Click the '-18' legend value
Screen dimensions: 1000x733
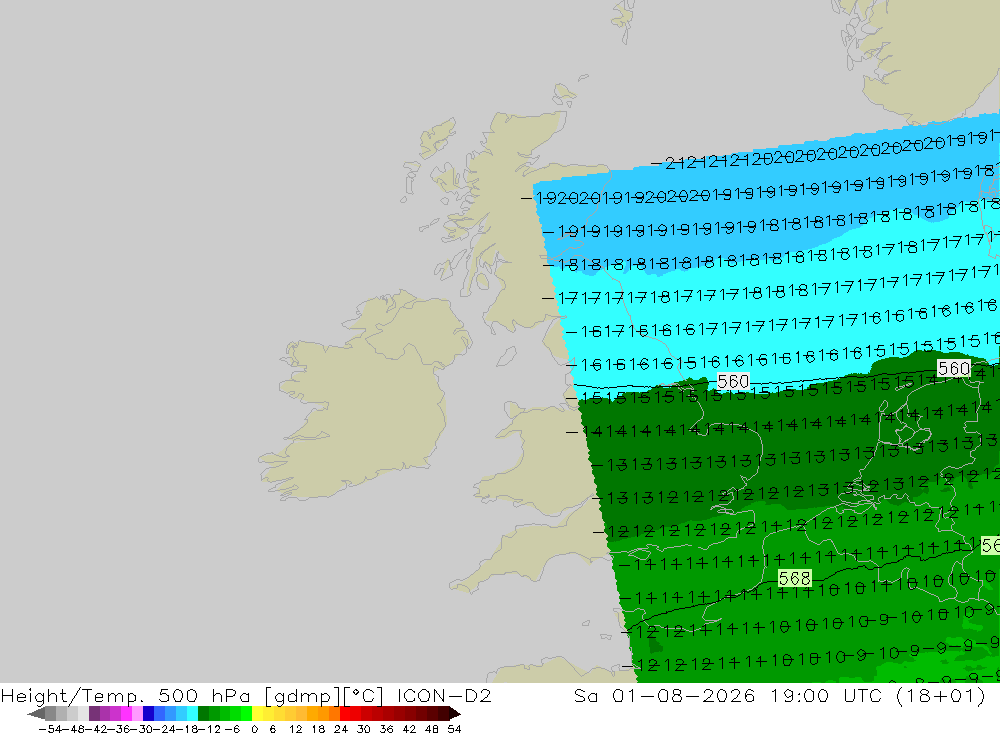[x=188, y=729]
